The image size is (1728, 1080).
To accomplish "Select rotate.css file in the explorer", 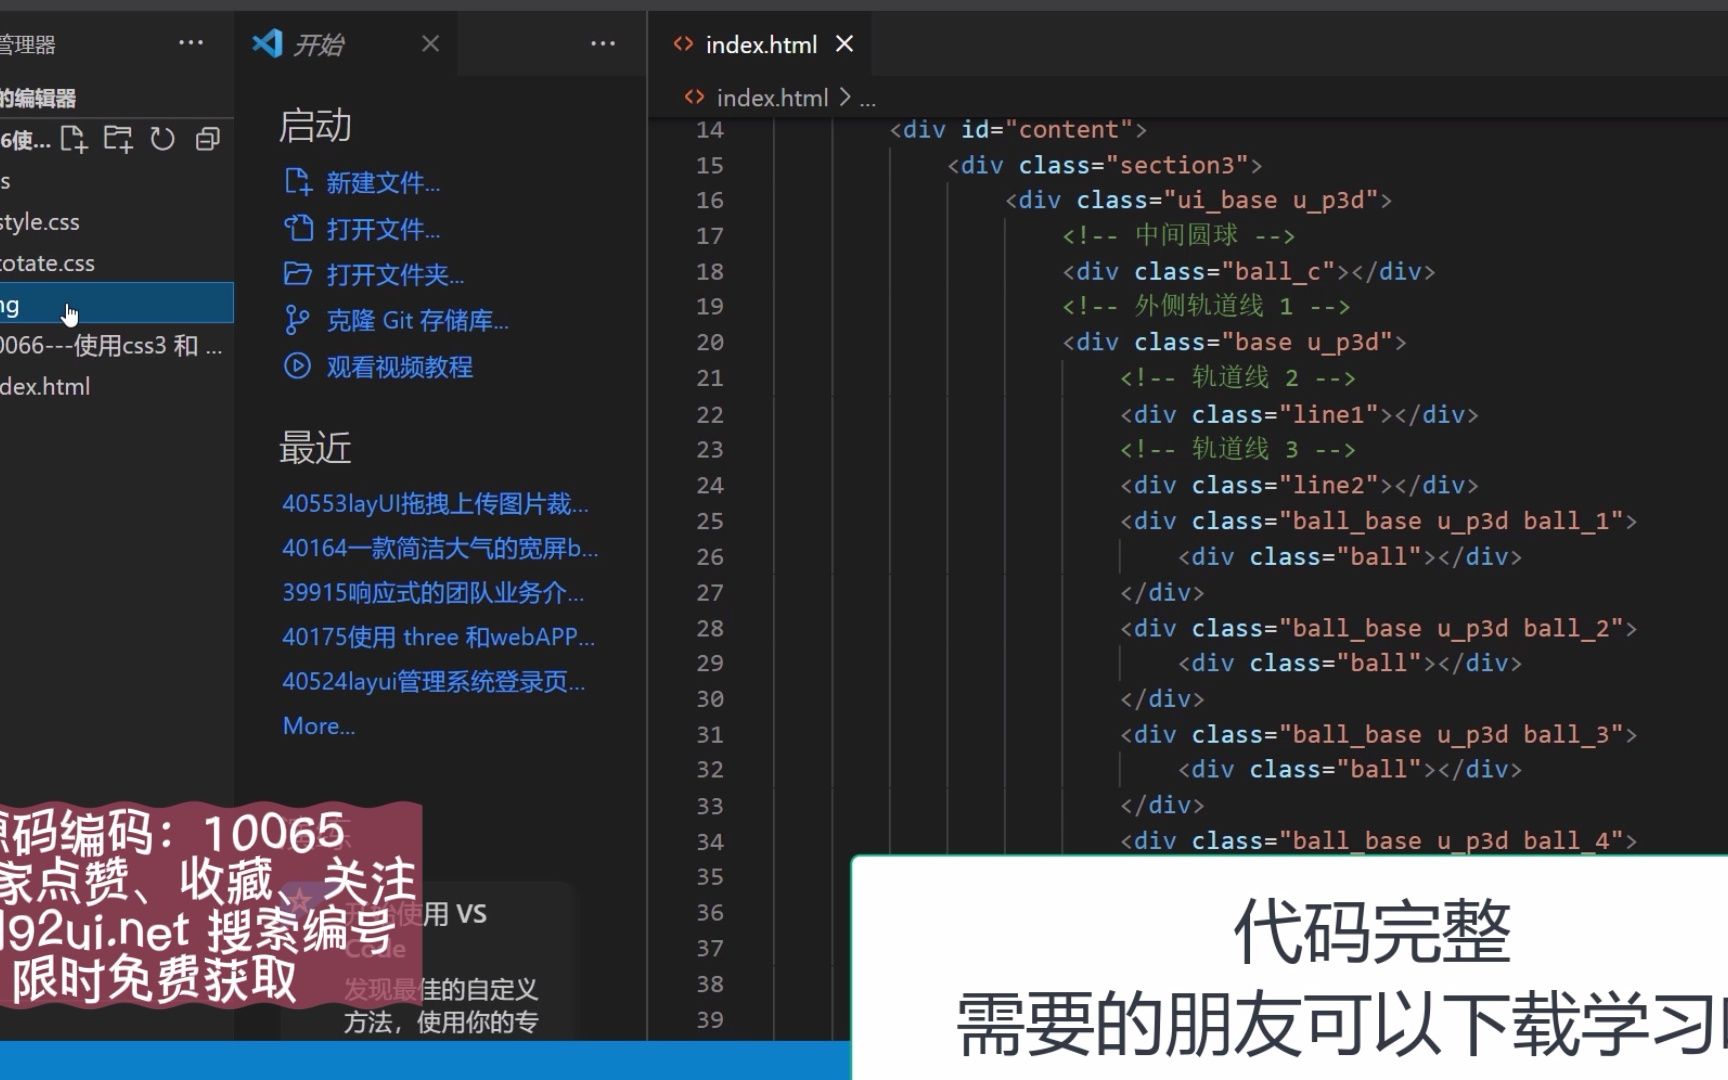I will tap(117, 263).
